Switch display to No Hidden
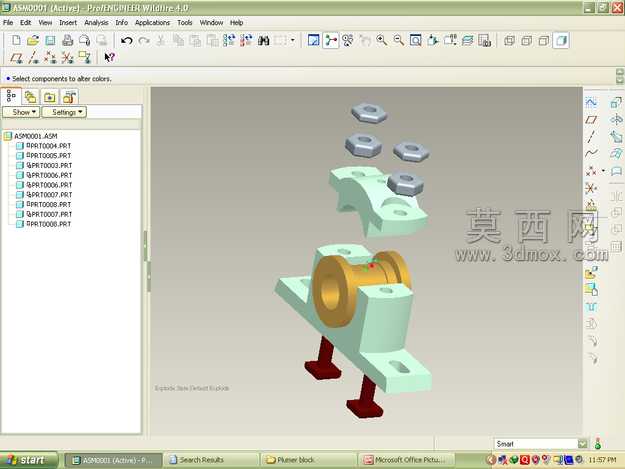The height and width of the screenshot is (469, 625). point(544,41)
